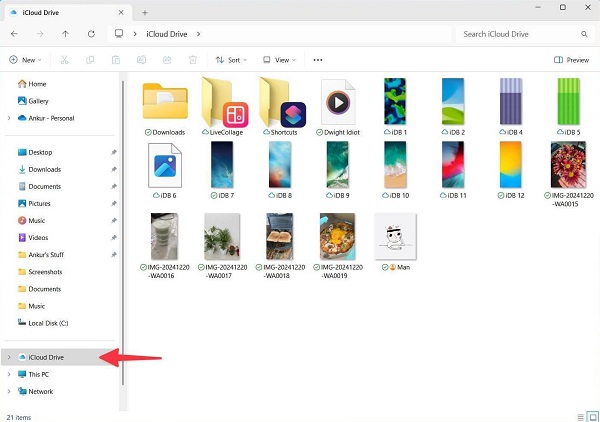Select the iDB 7 thumbnail

(222, 165)
